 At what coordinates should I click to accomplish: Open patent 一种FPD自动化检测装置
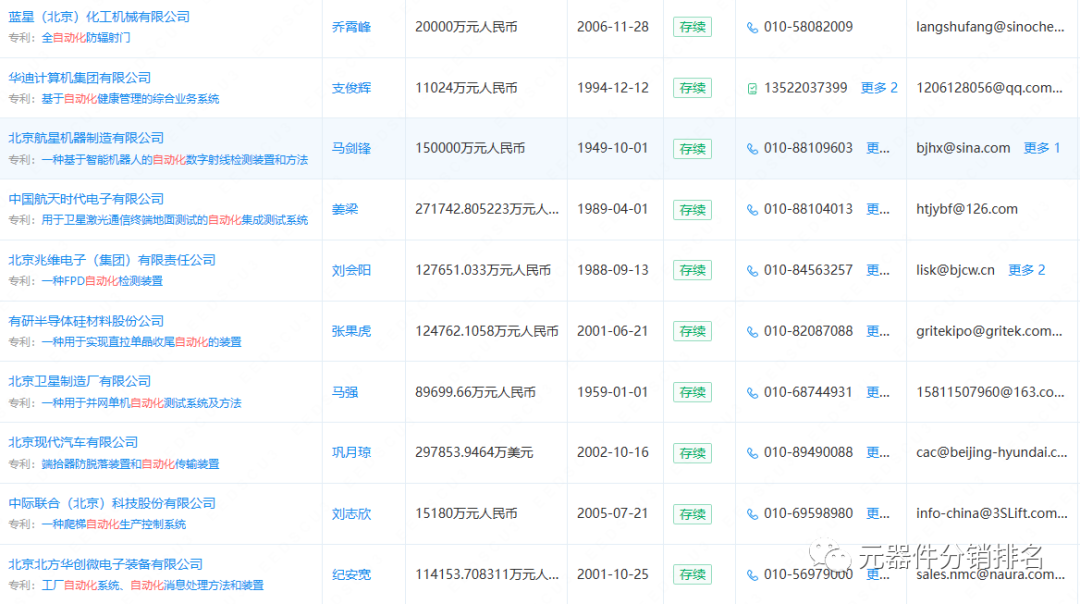(x=102, y=281)
